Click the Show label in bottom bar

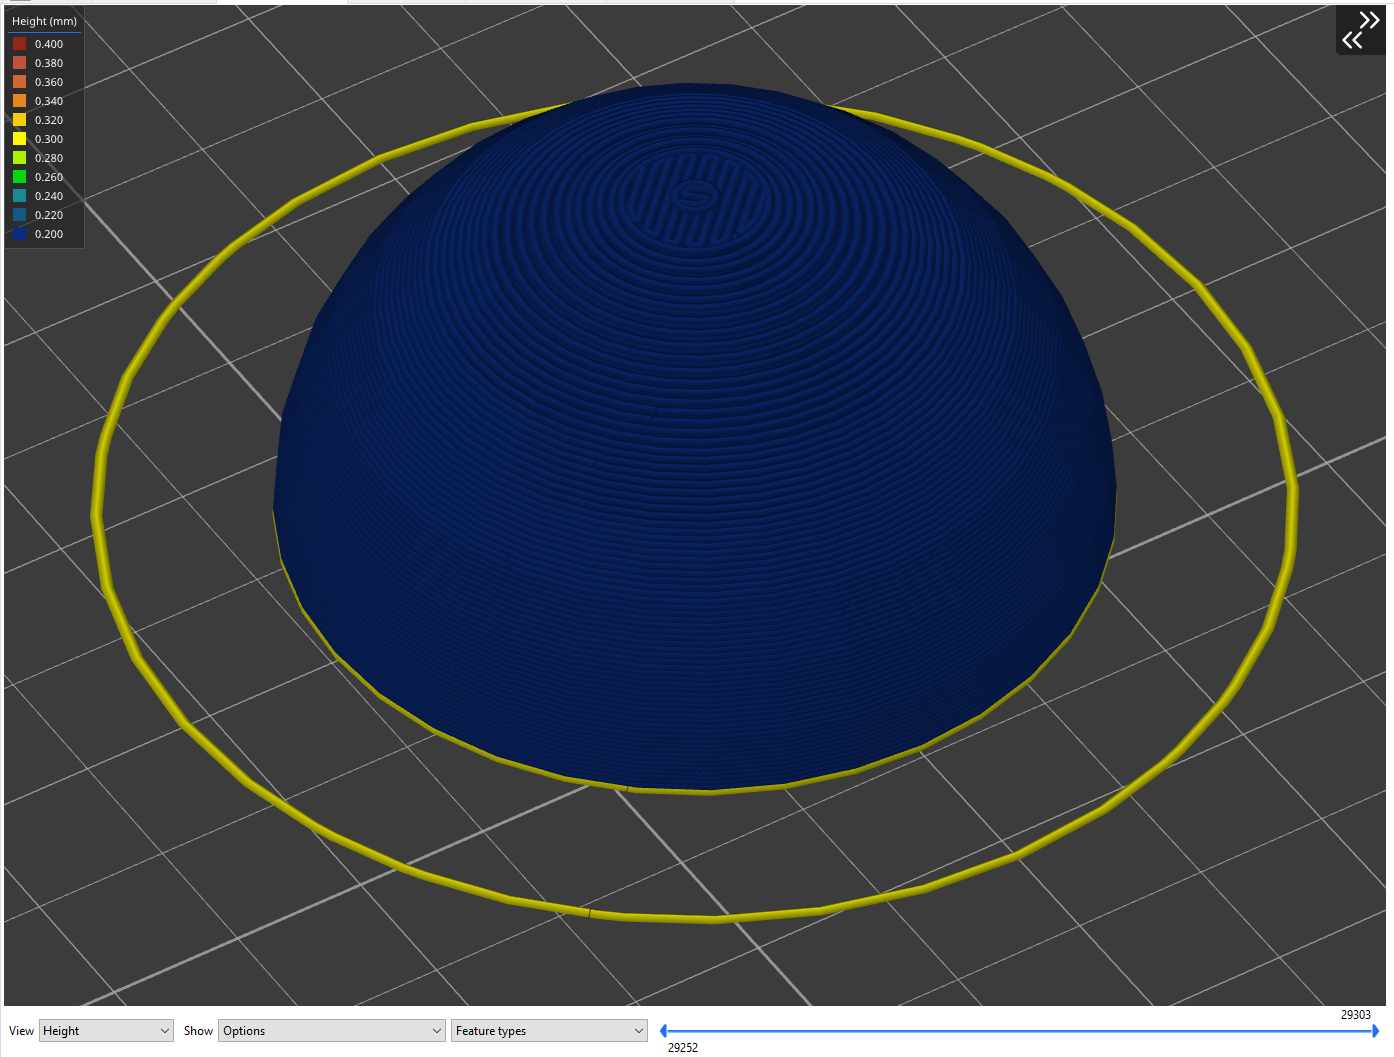(198, 1031)
